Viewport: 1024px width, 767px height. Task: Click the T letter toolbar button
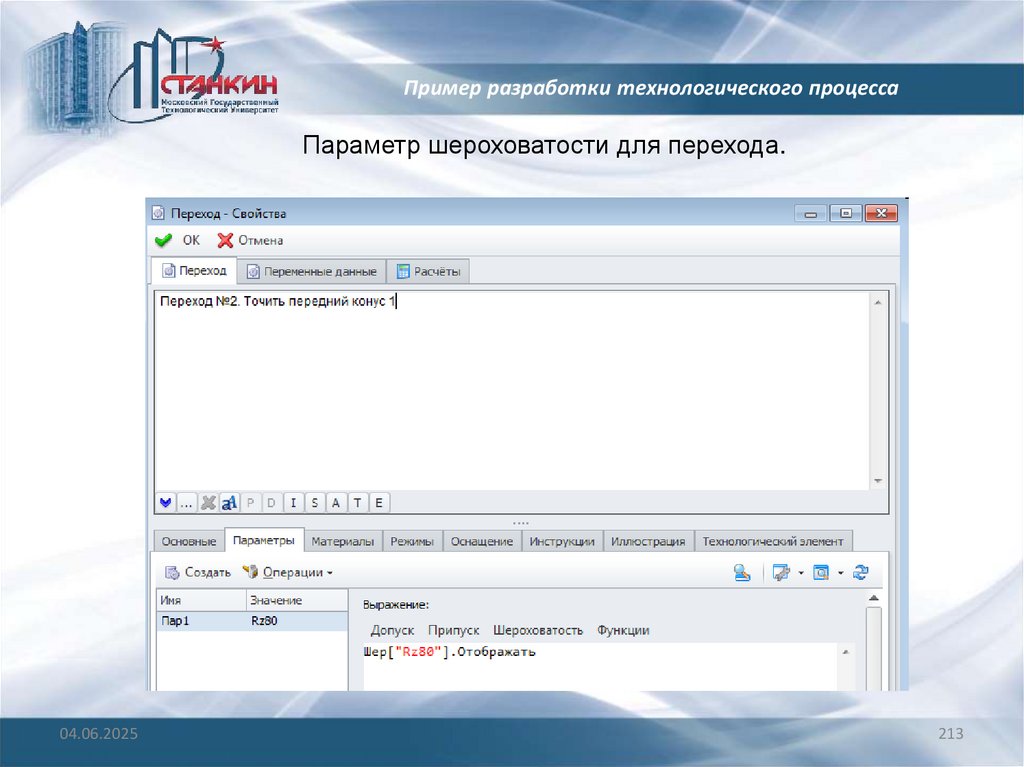click(x=357, y=502)
